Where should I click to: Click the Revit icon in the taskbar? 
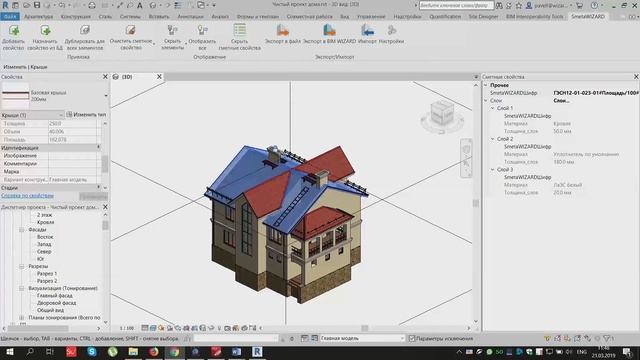[x=257, y=352]
